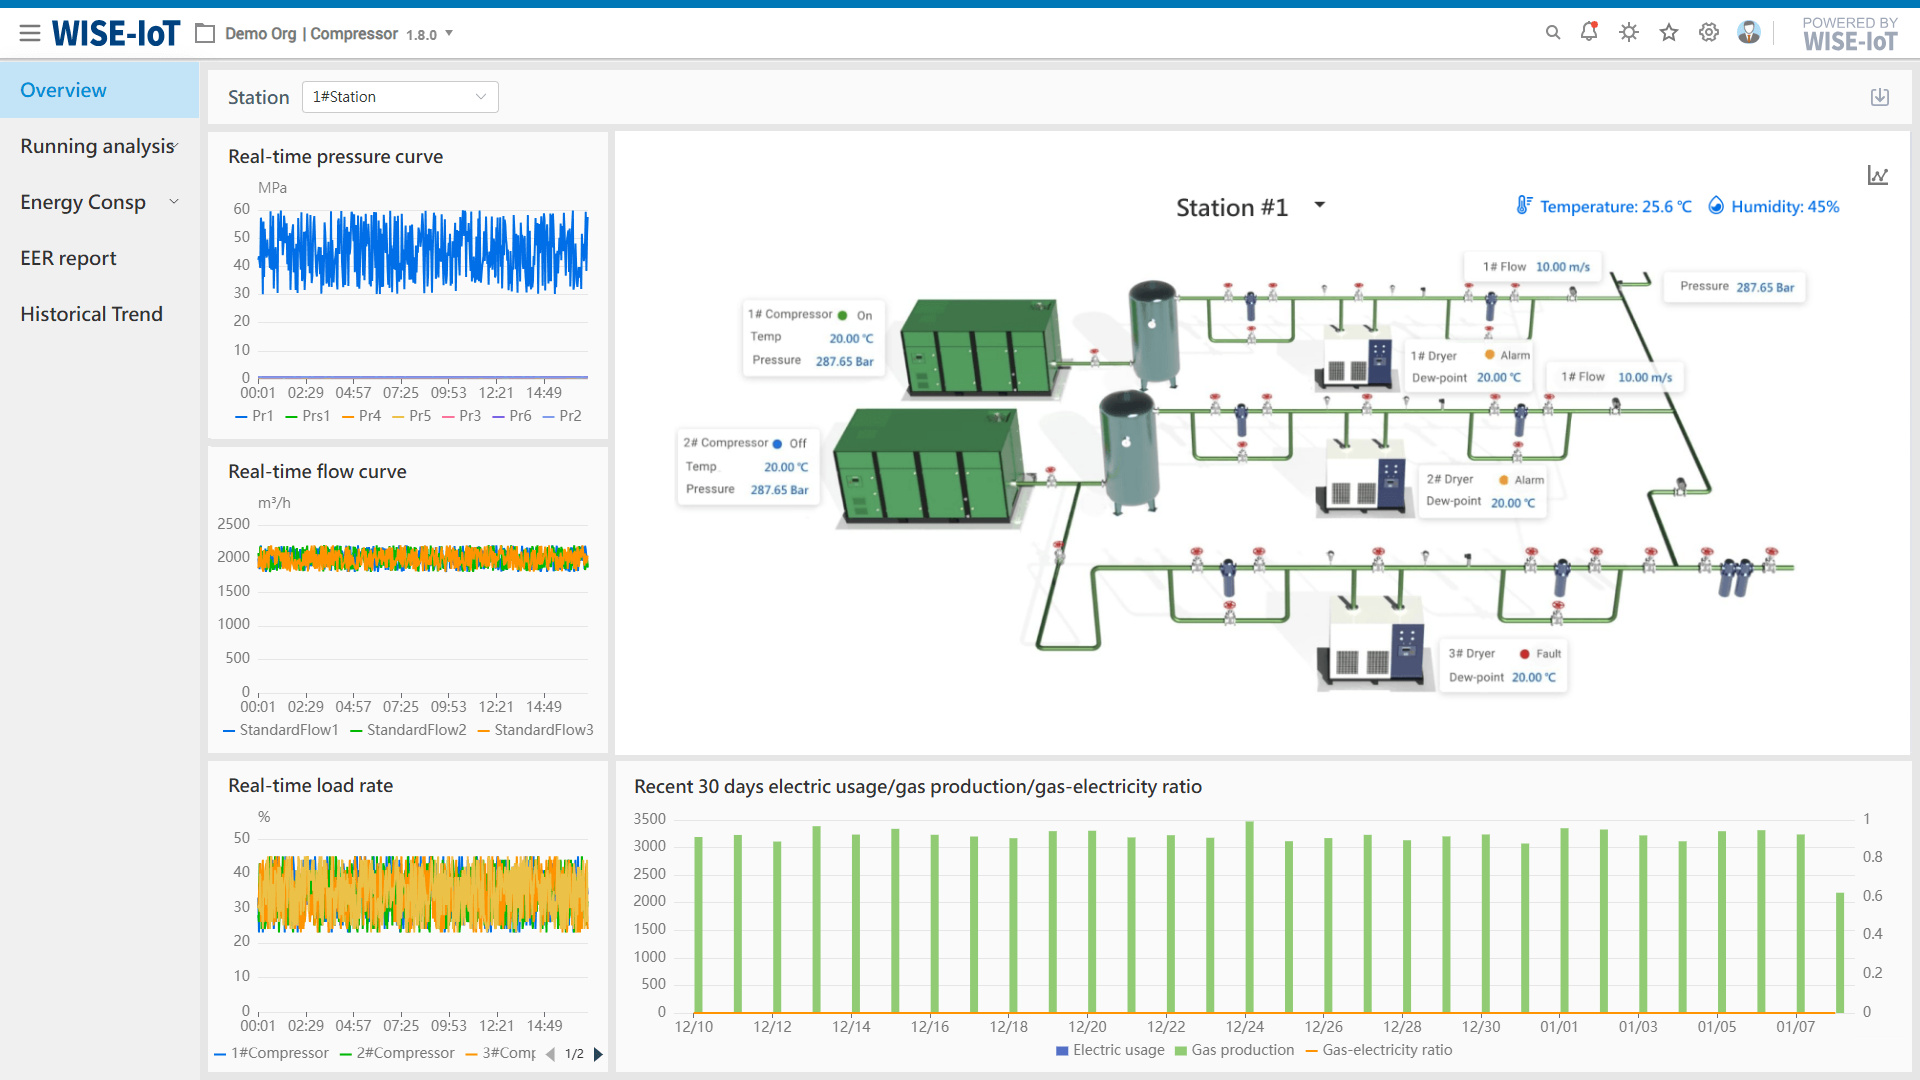
Task: Toggle the StandardFlow2 legend series
Action: [408, 730]
